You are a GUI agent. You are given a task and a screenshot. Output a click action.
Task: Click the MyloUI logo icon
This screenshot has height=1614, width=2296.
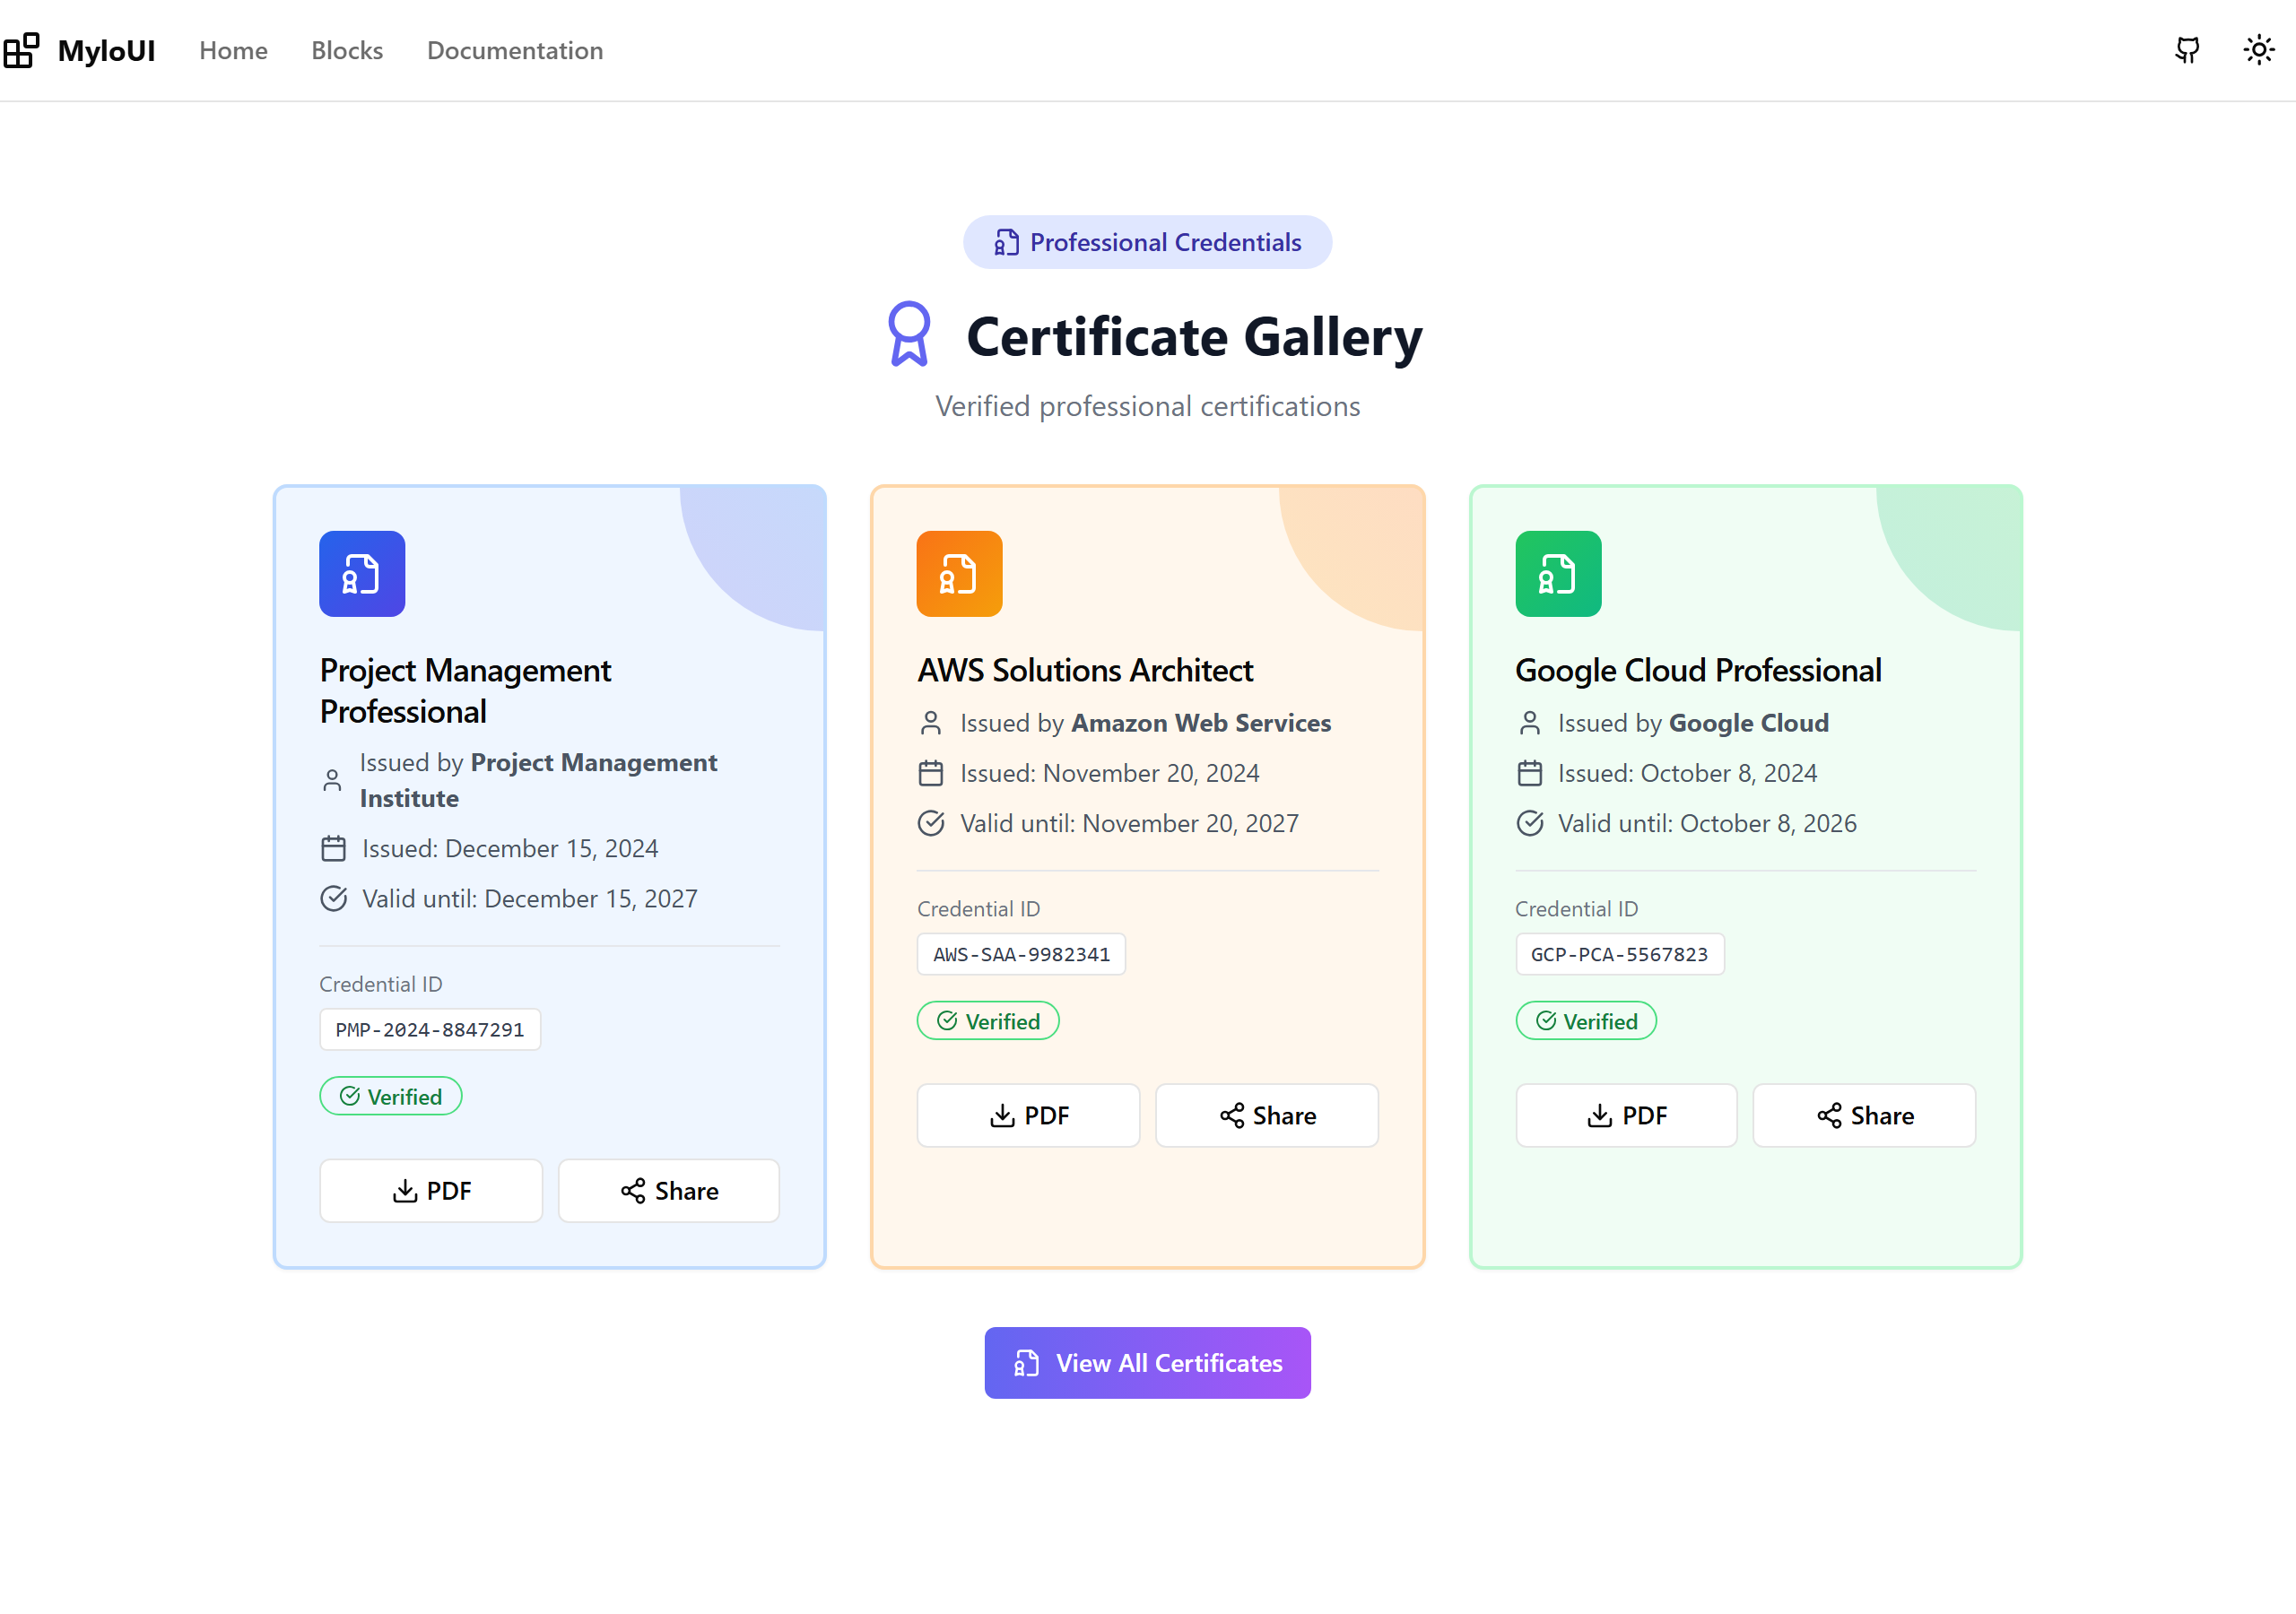click(x=21, y=50)
